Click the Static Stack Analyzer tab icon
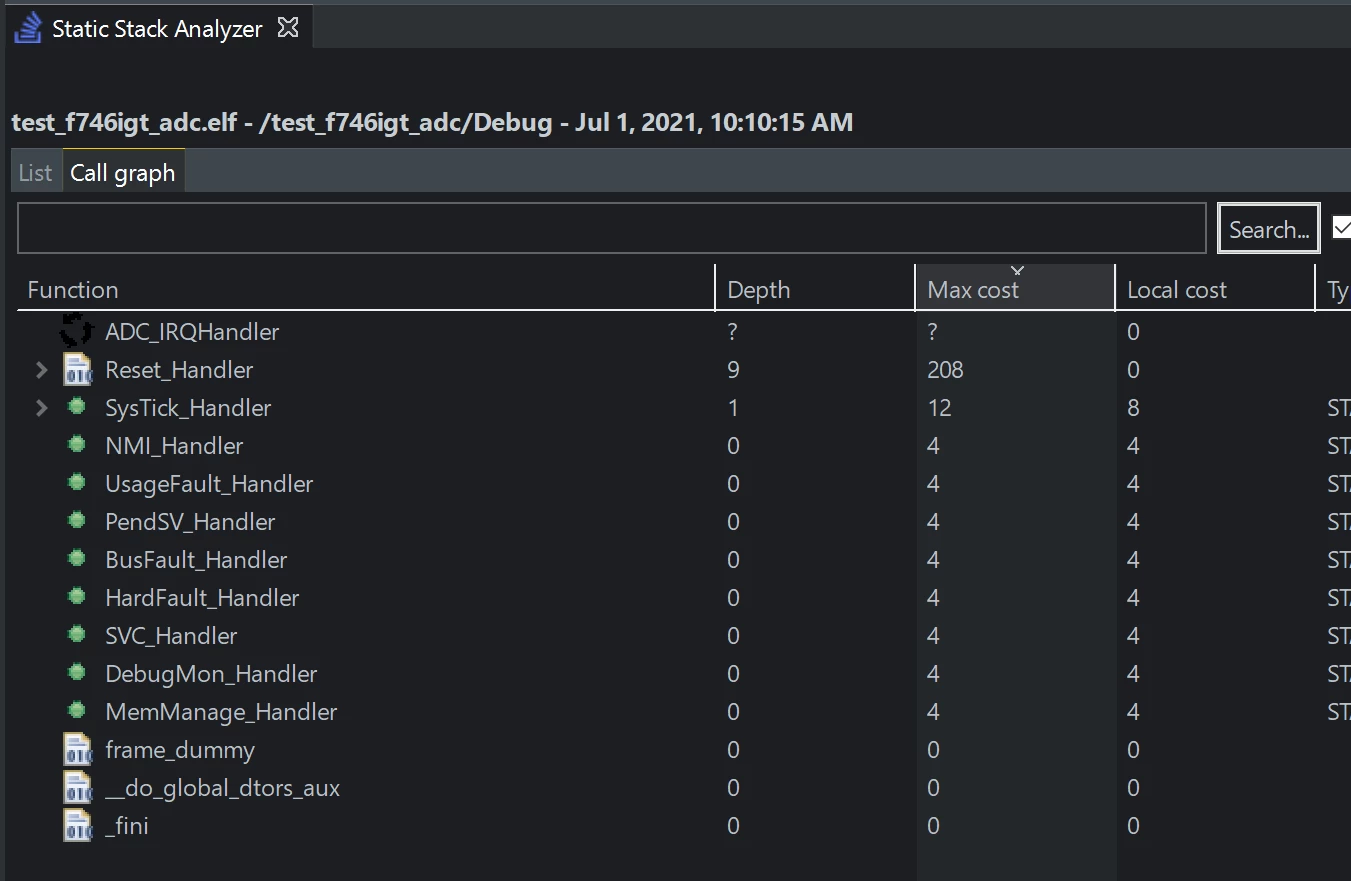The height and width of the screenshot is (881, 1351). coord(28,28)
